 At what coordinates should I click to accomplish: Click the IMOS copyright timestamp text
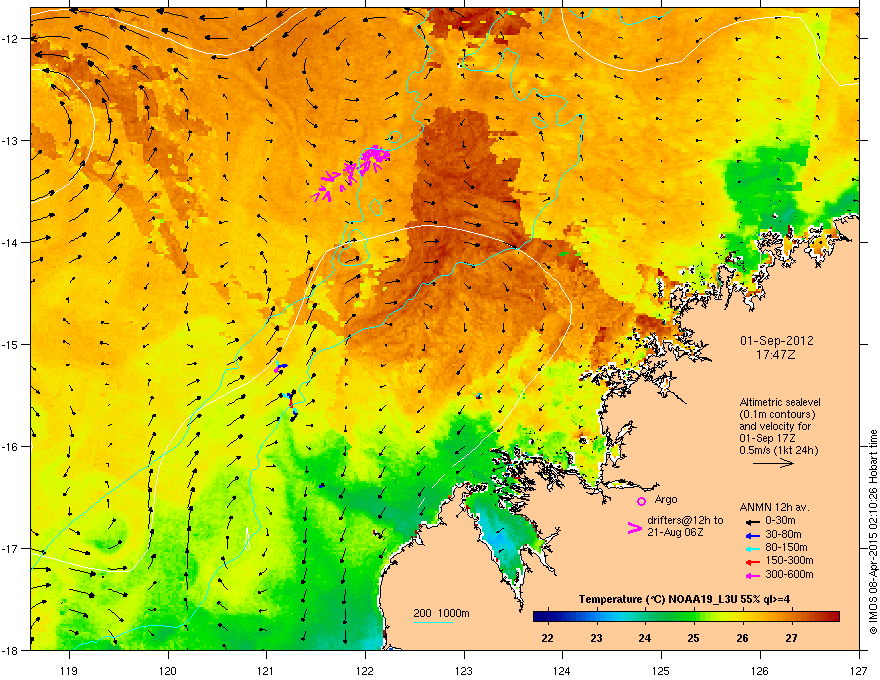point(873,532)
